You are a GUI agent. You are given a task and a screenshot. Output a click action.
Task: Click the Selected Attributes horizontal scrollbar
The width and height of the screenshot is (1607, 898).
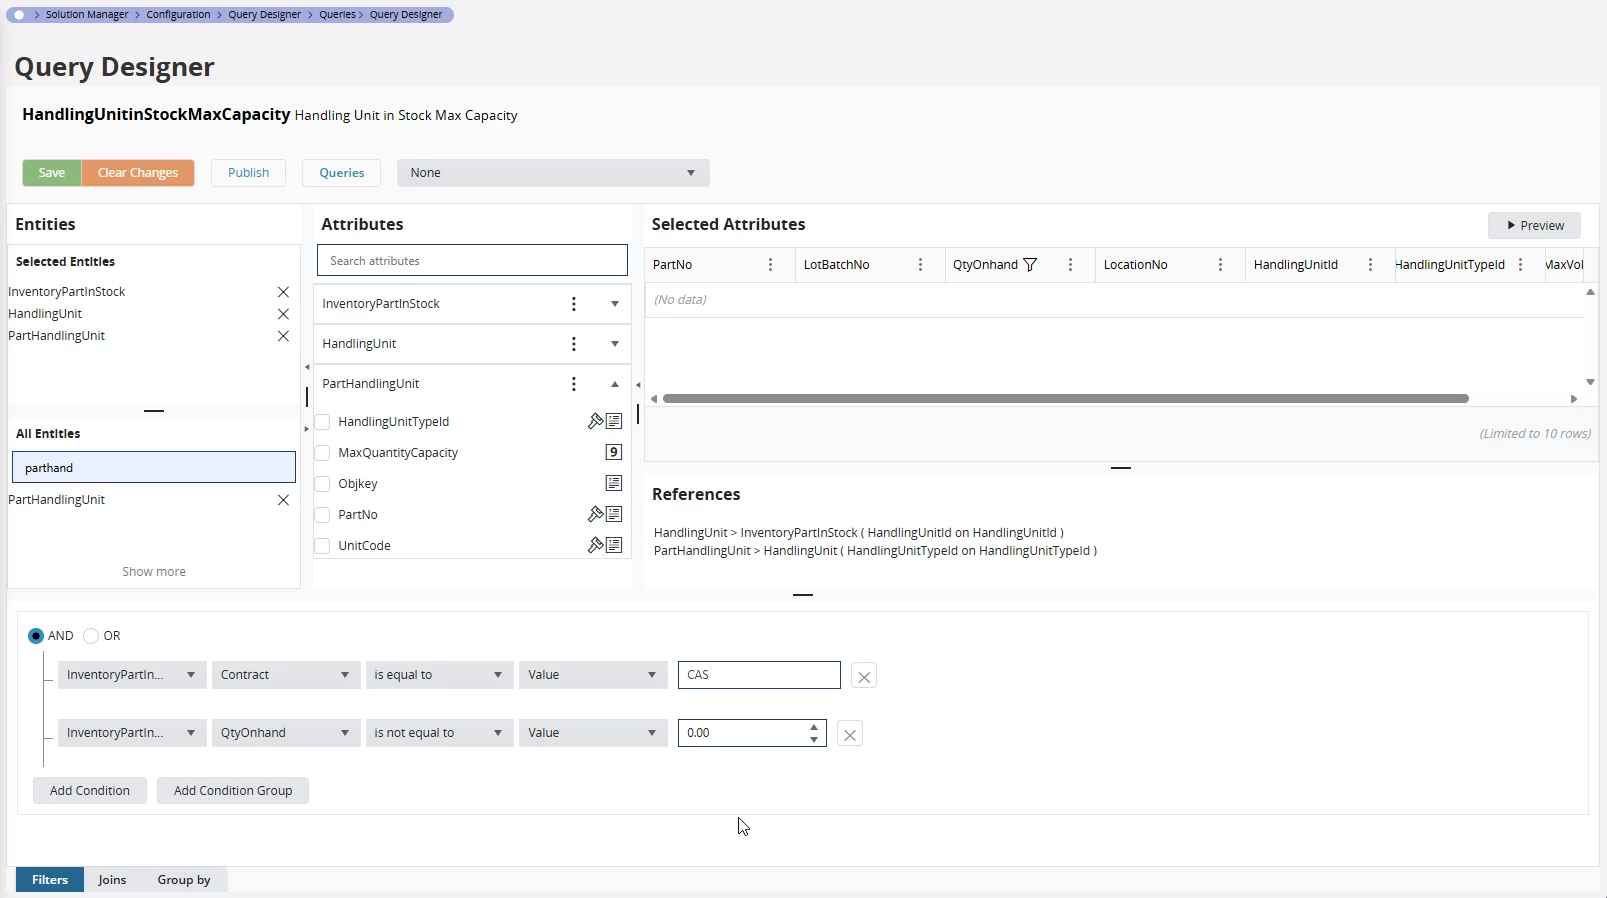coord(1065,399)
